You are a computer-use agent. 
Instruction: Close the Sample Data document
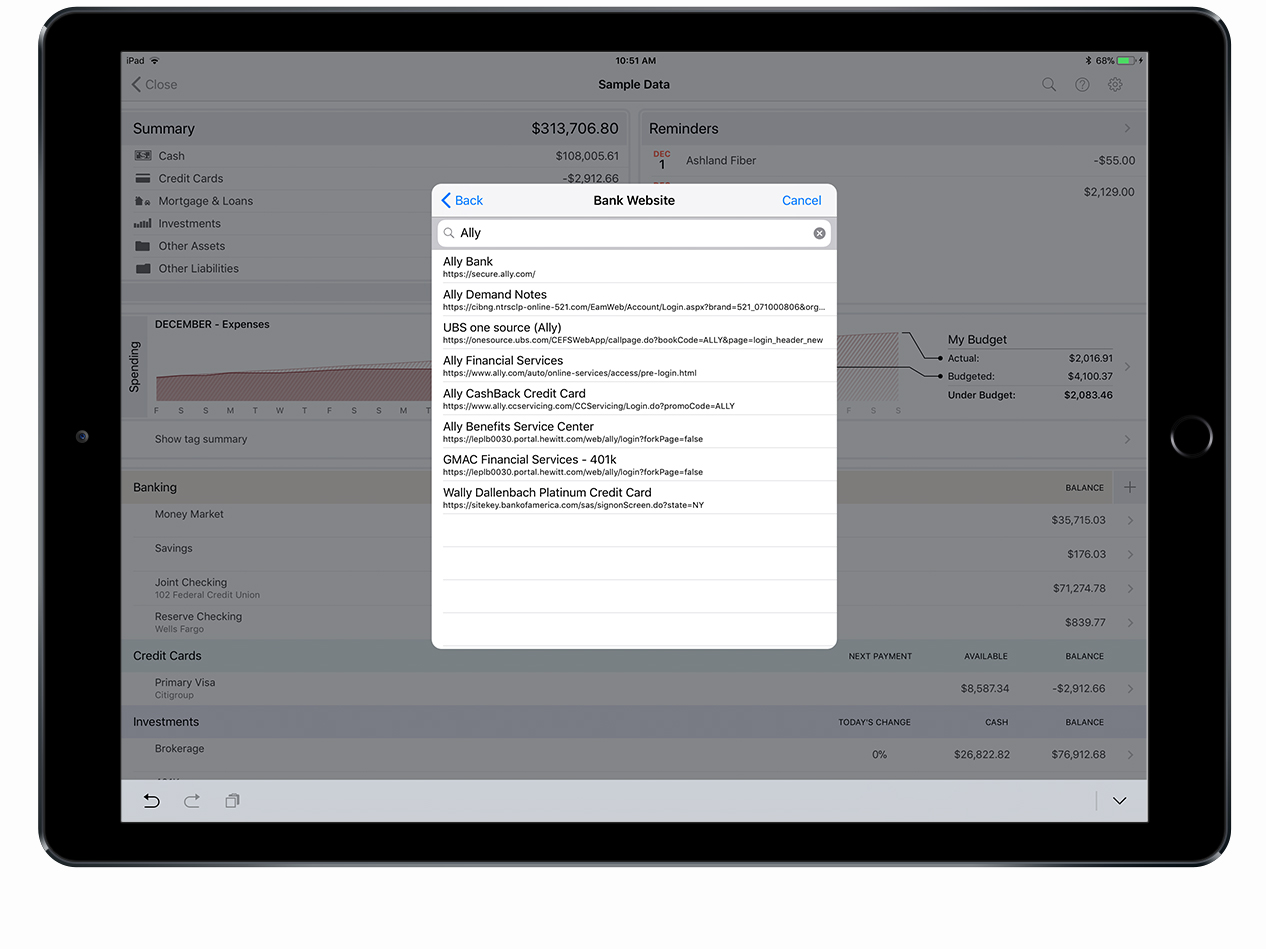pyautogui.click(x=154, y=85)
